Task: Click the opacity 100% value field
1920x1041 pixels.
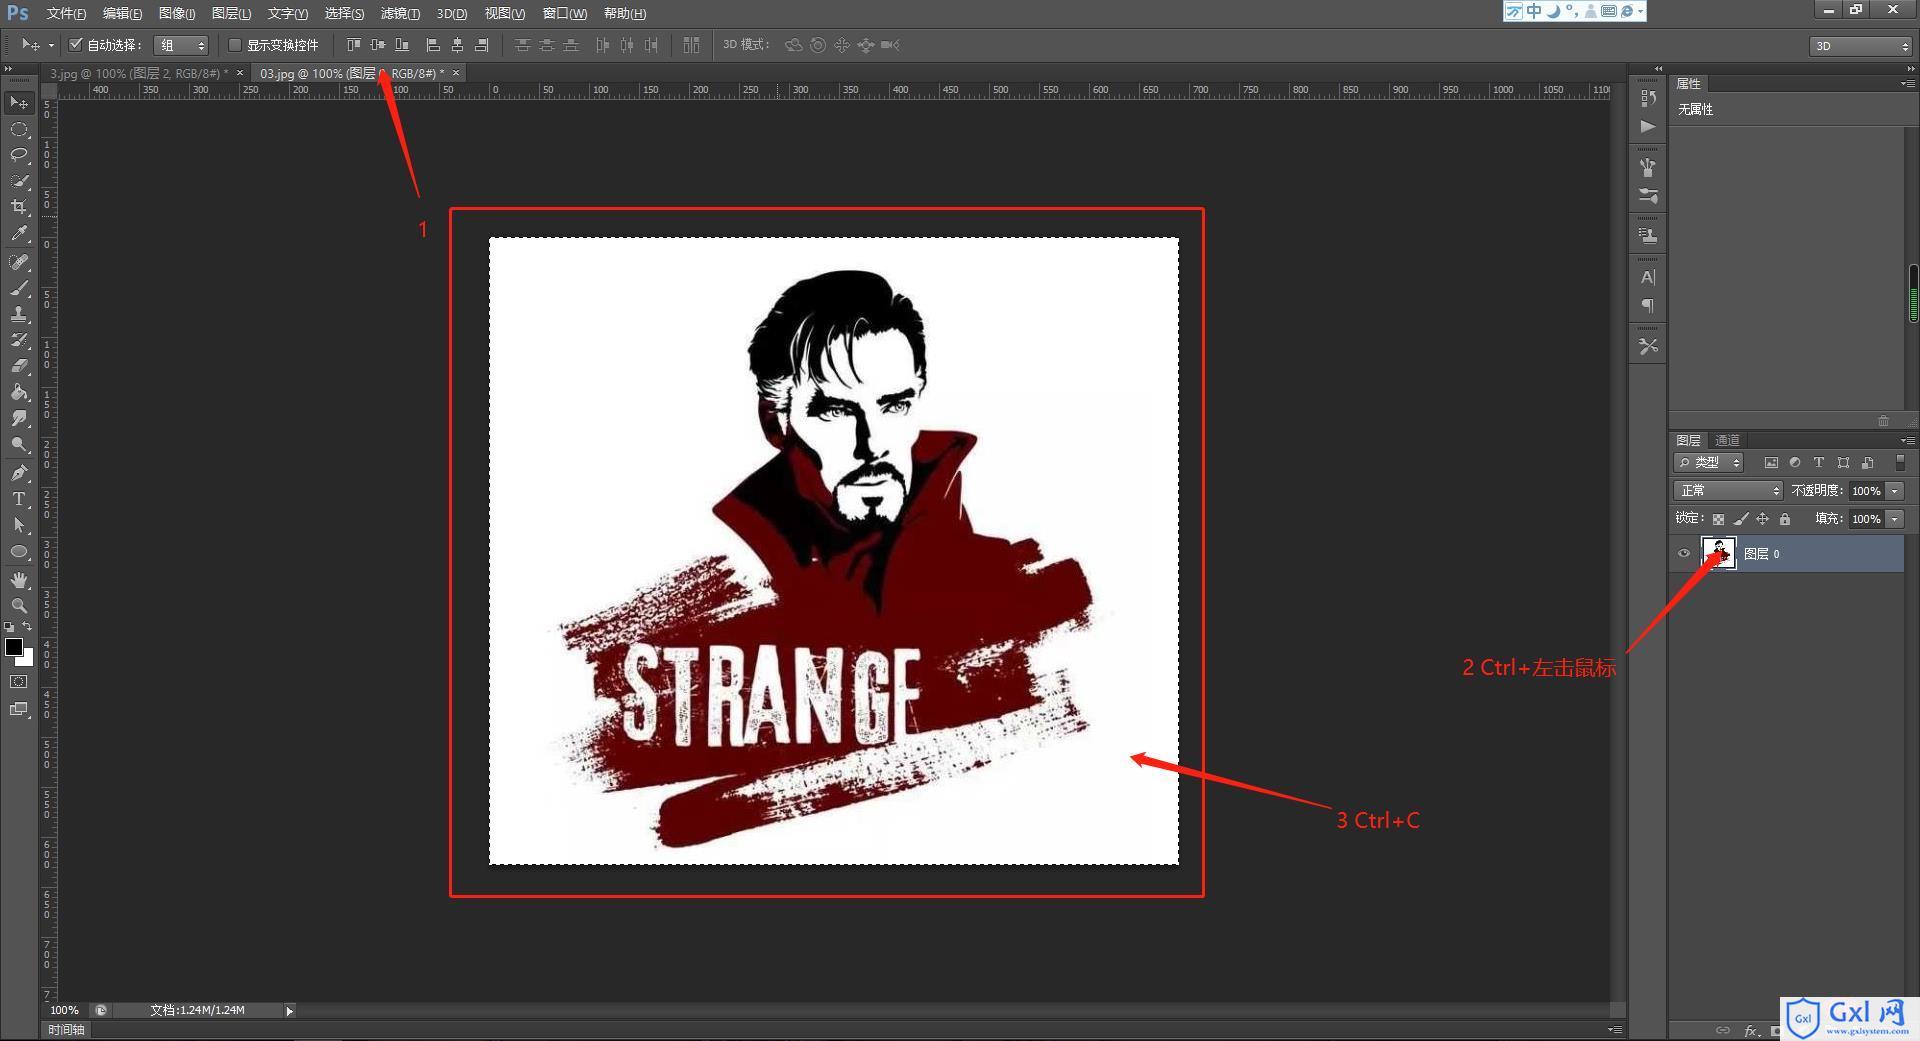Action: point(1865,490)
